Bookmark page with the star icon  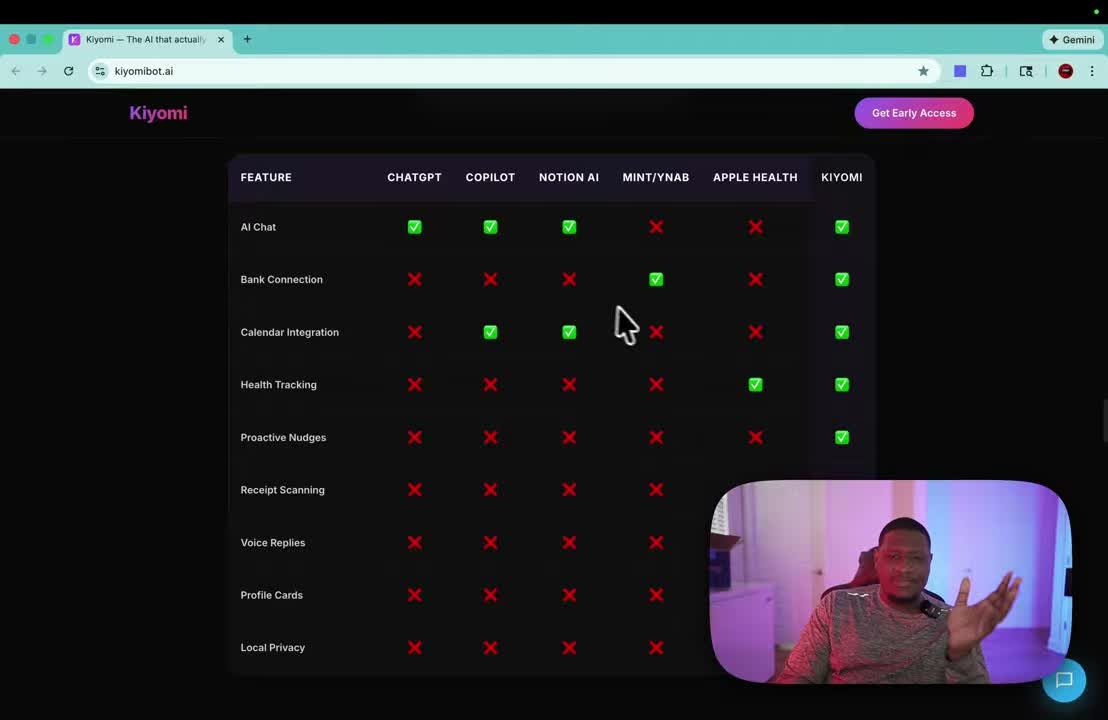923,71
